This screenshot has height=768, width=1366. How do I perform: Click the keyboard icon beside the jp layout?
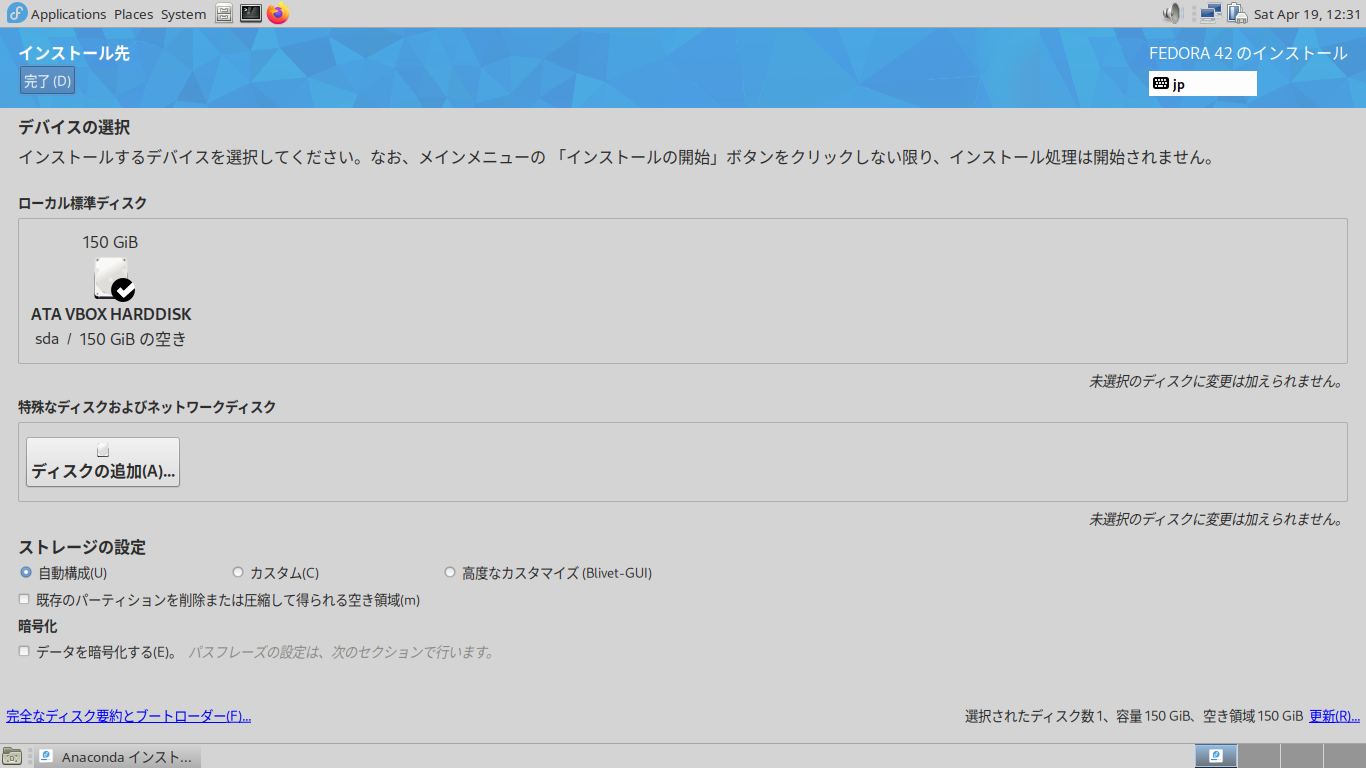coord(1161,84)
